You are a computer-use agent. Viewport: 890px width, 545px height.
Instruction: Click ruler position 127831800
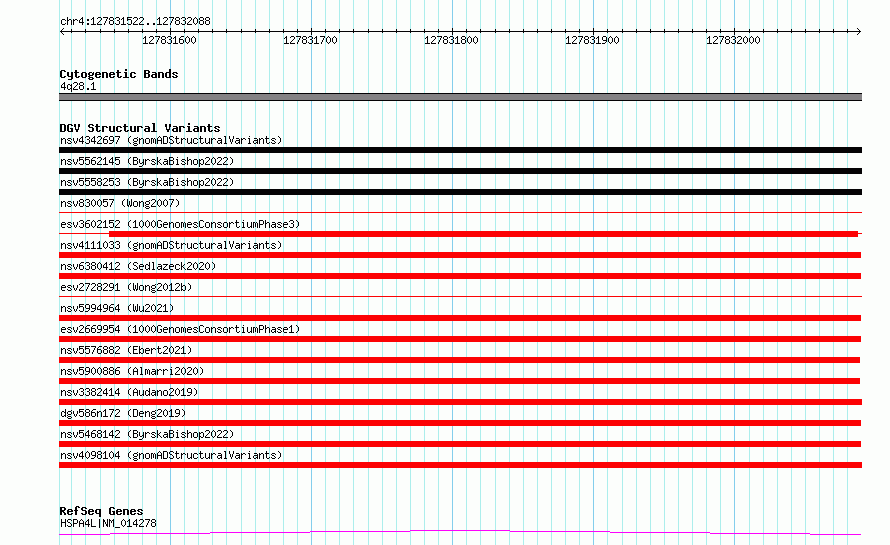tap(451, 40)
